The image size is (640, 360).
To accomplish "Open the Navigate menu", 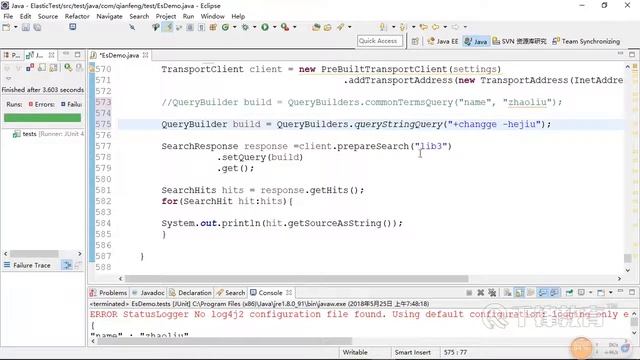I will pos(109,16).
